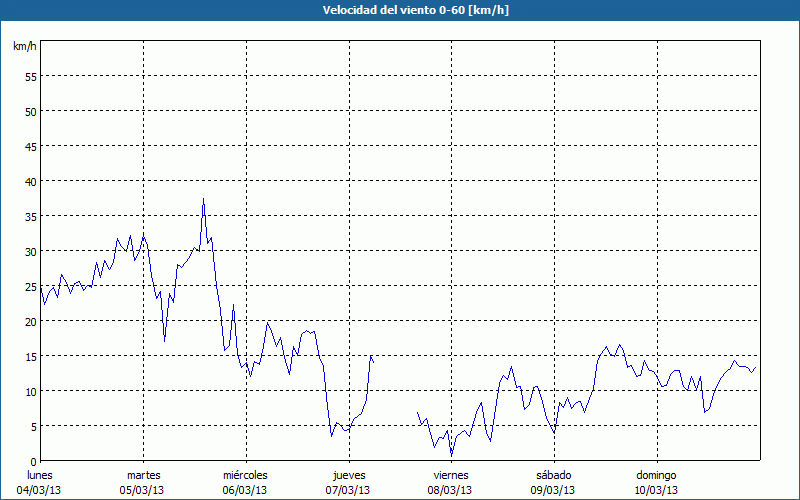The height and width of the screenshot is (500, 800).
Task: Click the y-axis tick label '55'
Action: pyautogui.click(x=30, y=76)
